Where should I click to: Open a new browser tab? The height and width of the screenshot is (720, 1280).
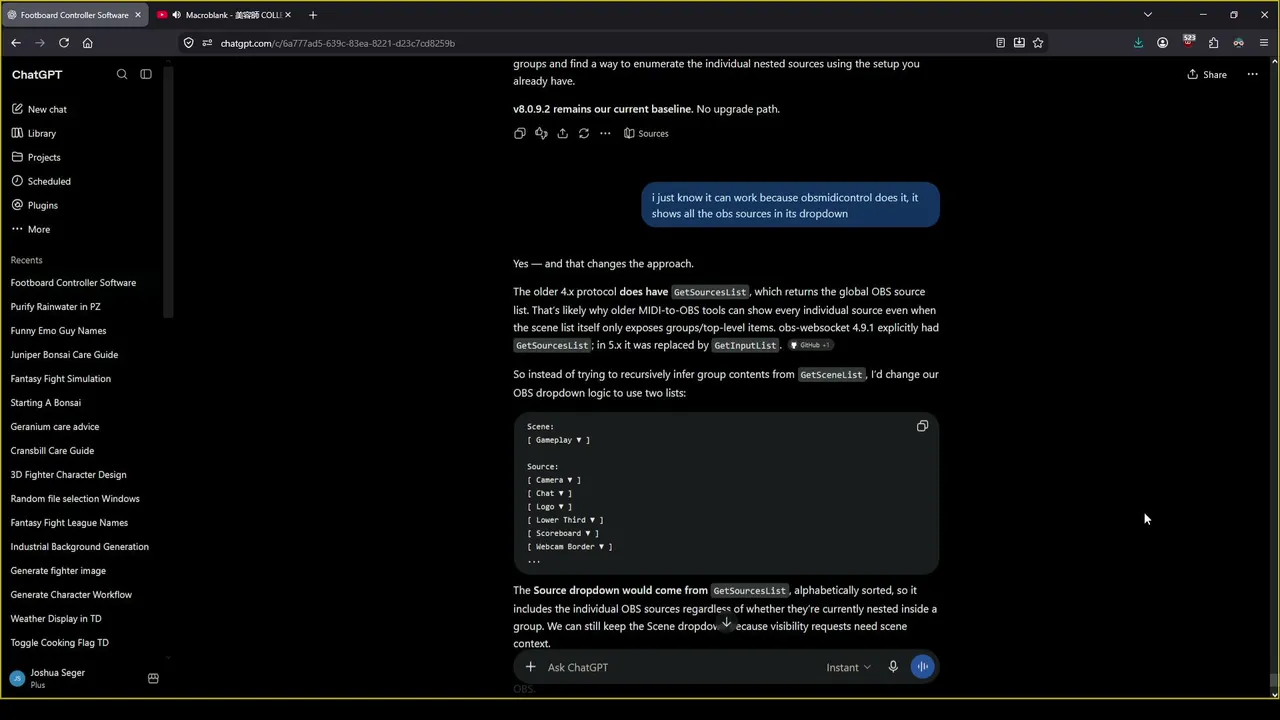point(313,15)
